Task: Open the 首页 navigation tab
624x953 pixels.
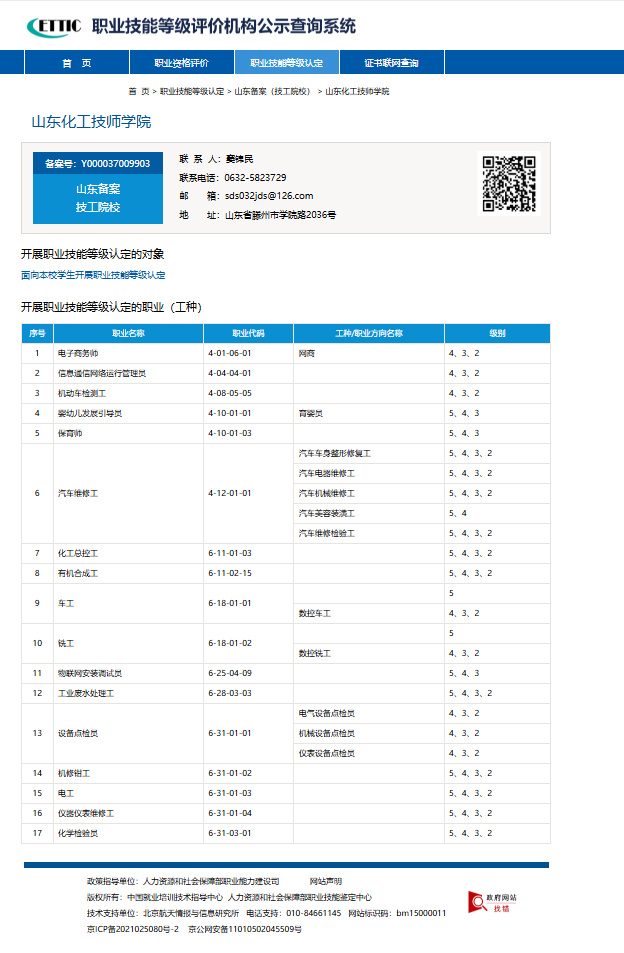Action: (76, 63)
